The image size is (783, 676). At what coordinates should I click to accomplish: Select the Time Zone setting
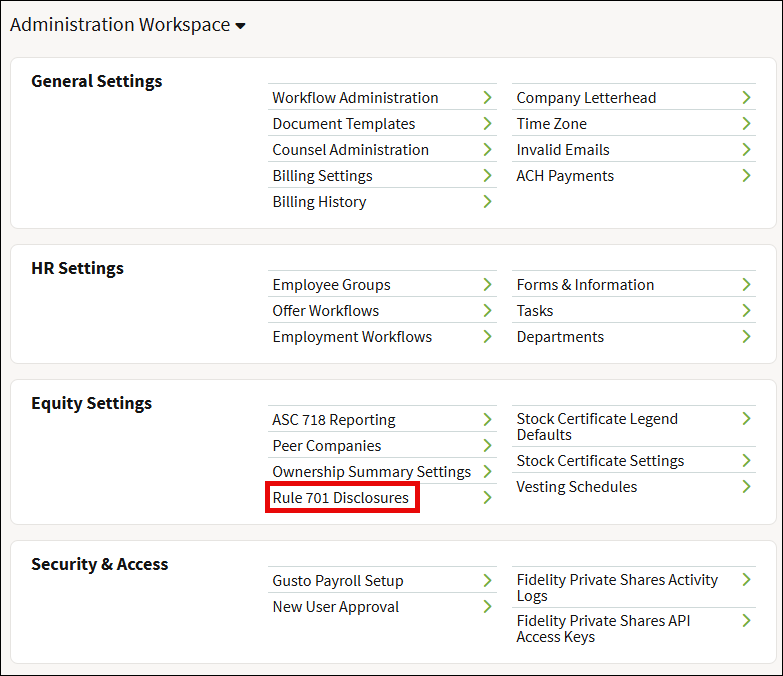552,124
